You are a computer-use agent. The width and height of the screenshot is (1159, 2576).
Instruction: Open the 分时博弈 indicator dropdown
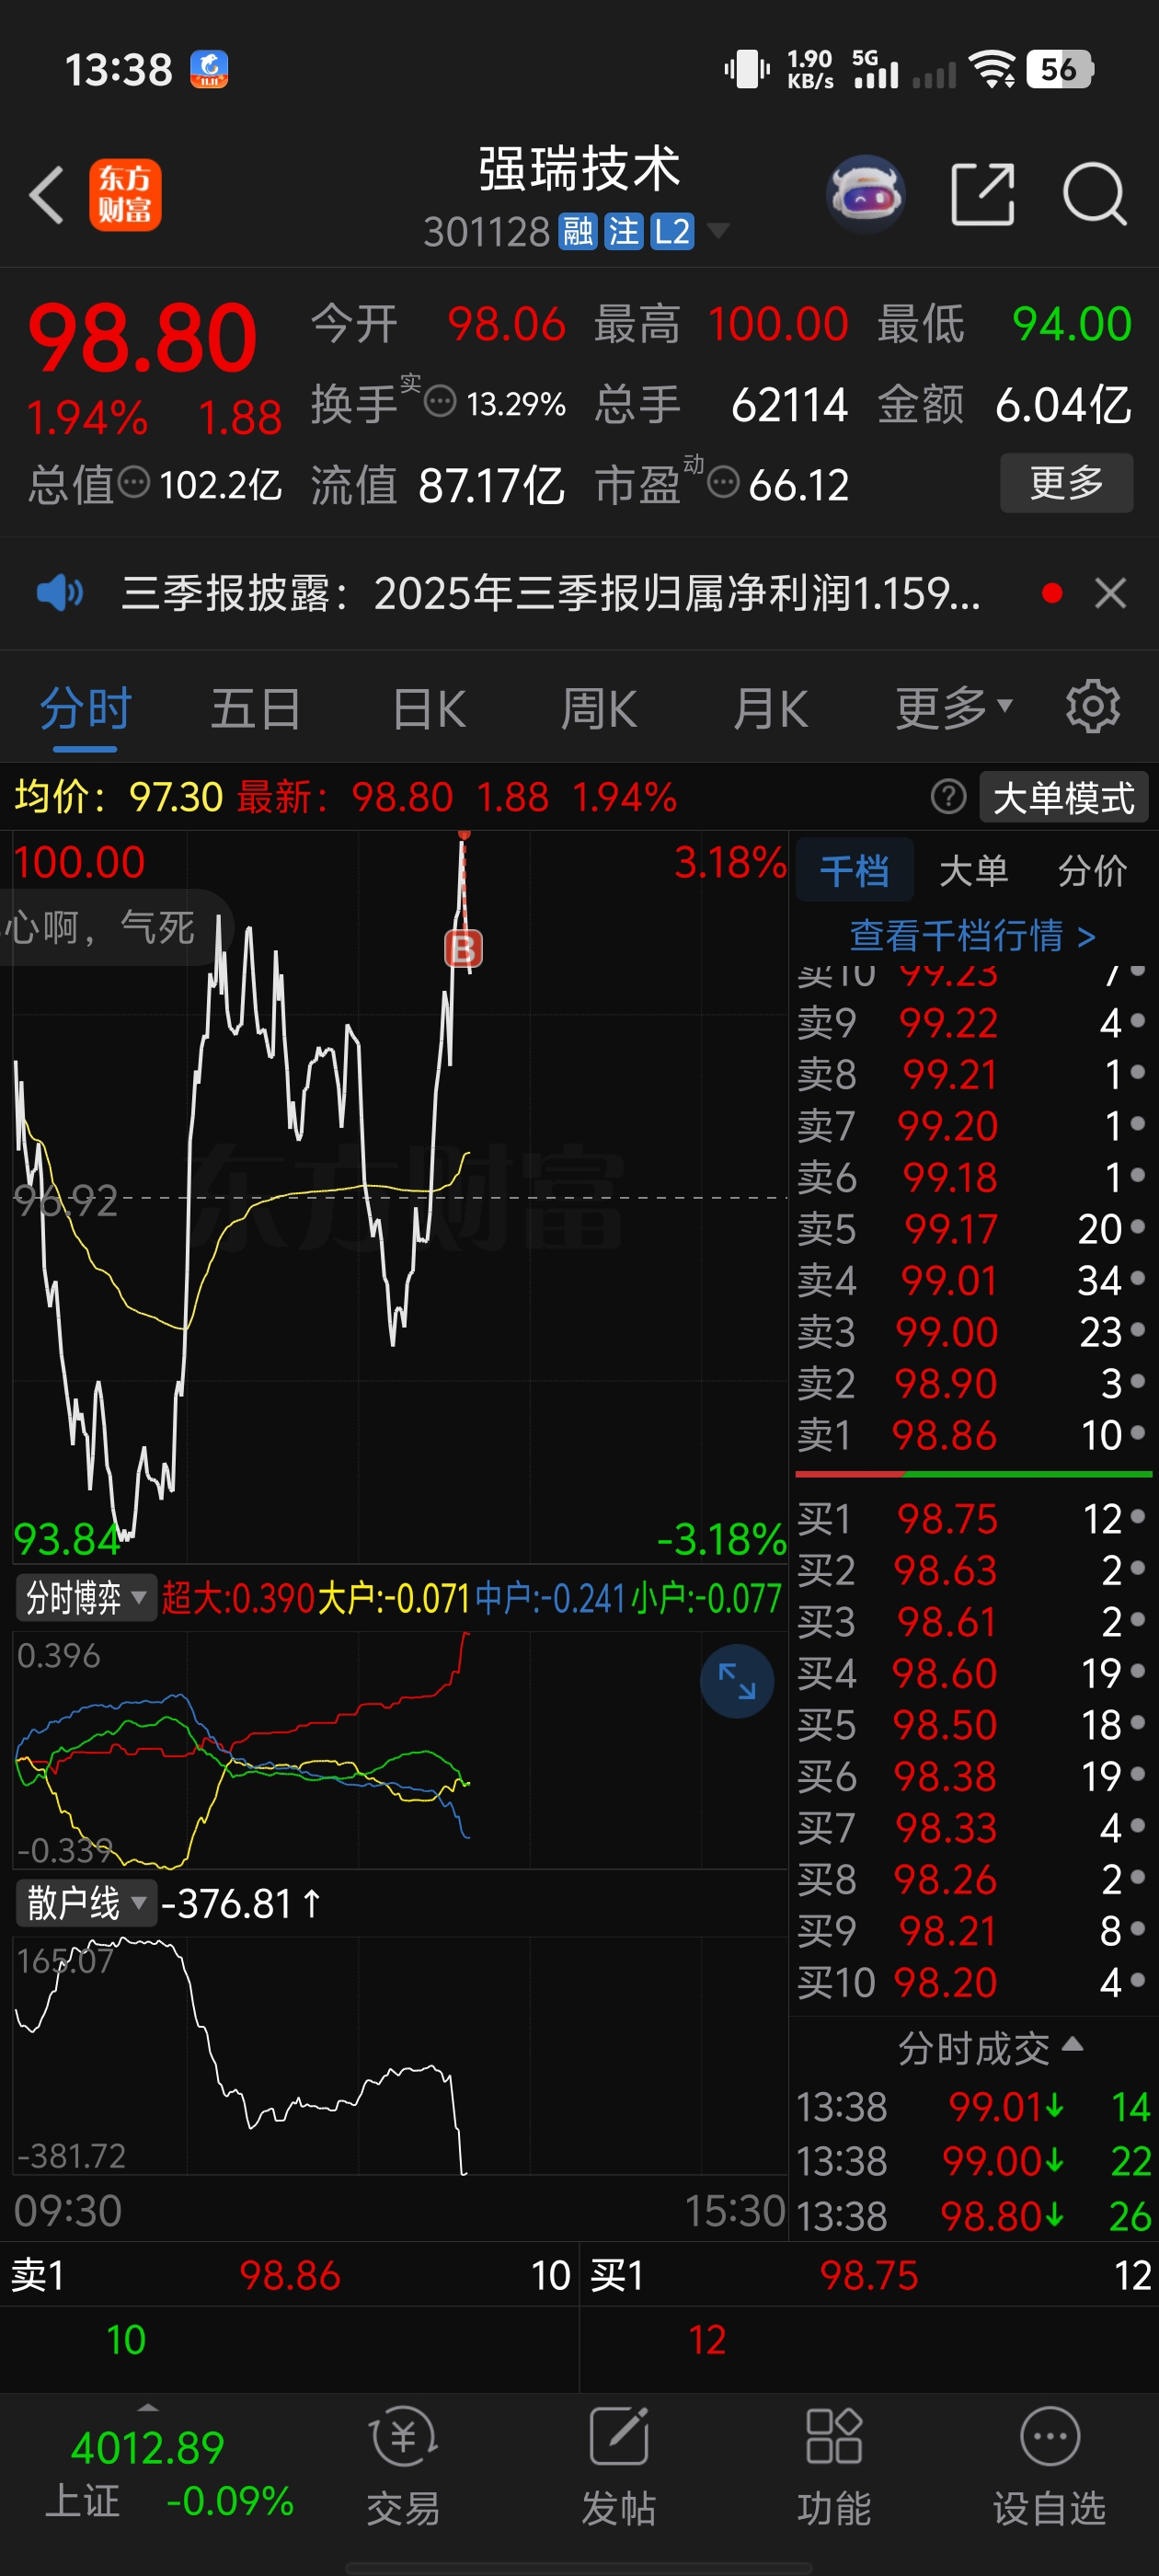click(86, 1597)
